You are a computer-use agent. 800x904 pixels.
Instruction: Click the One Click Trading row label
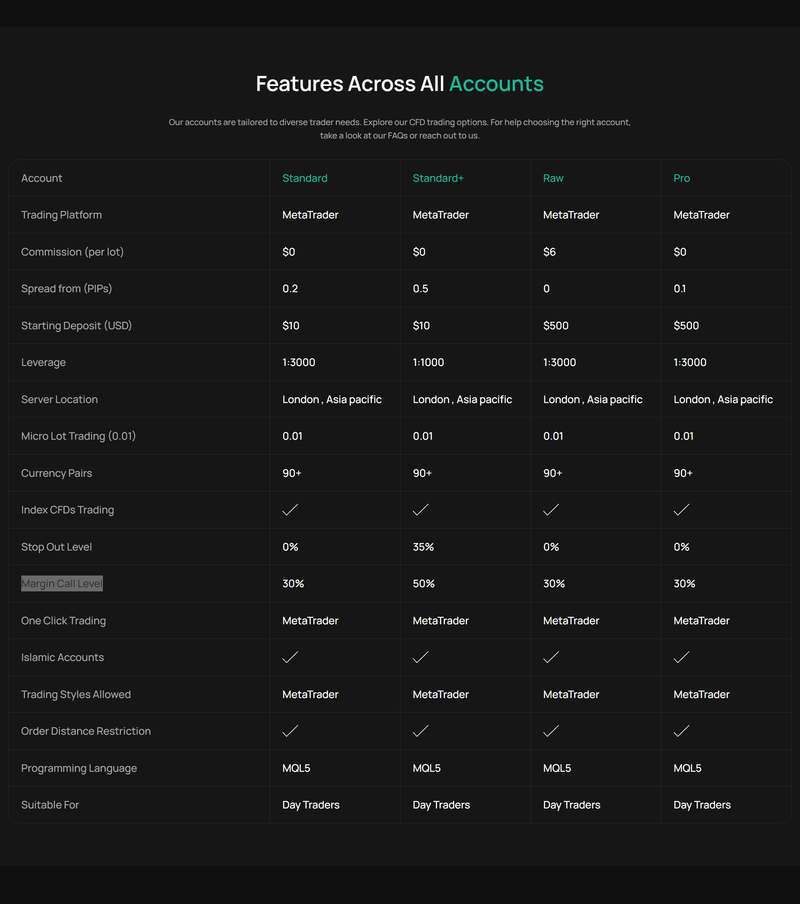[63, 621]
